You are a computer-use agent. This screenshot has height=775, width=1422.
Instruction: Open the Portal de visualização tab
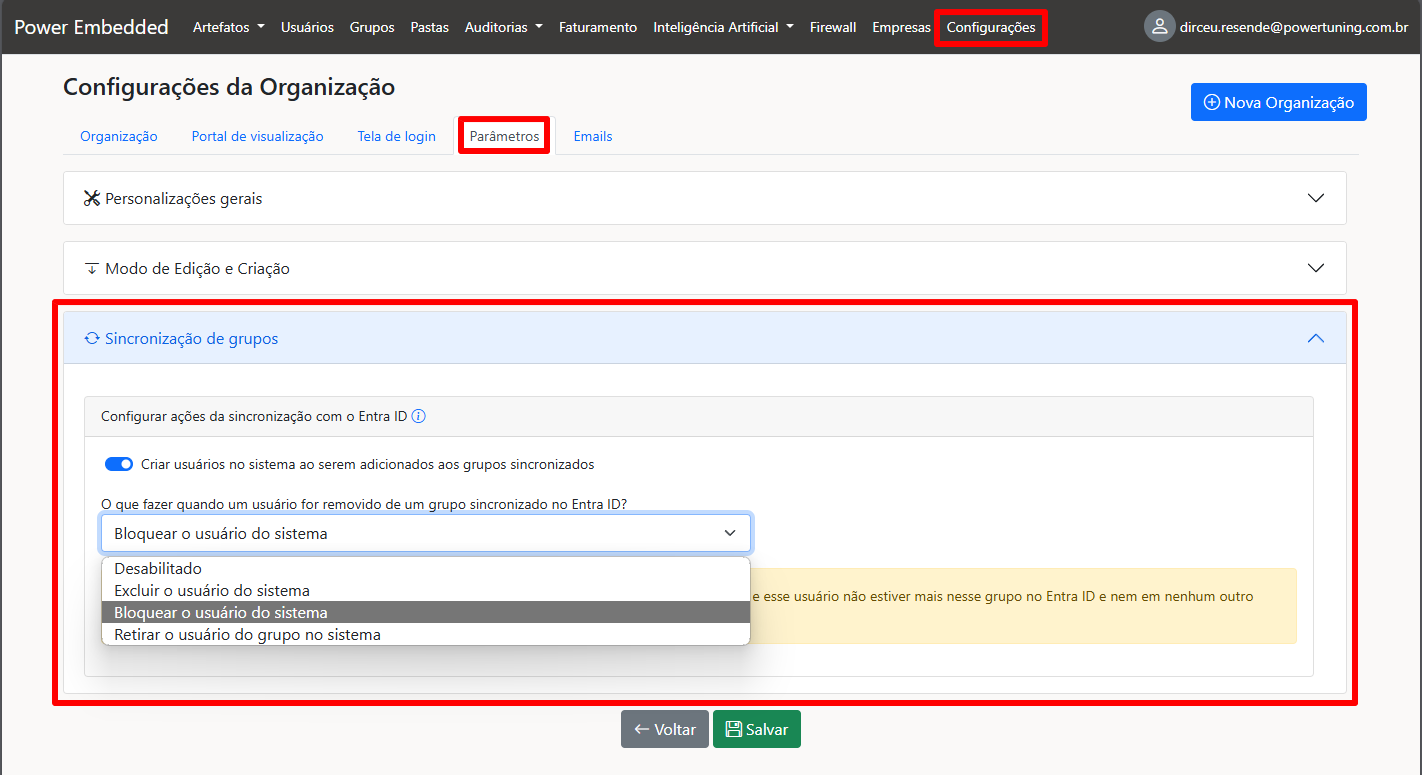click(257, 136)
